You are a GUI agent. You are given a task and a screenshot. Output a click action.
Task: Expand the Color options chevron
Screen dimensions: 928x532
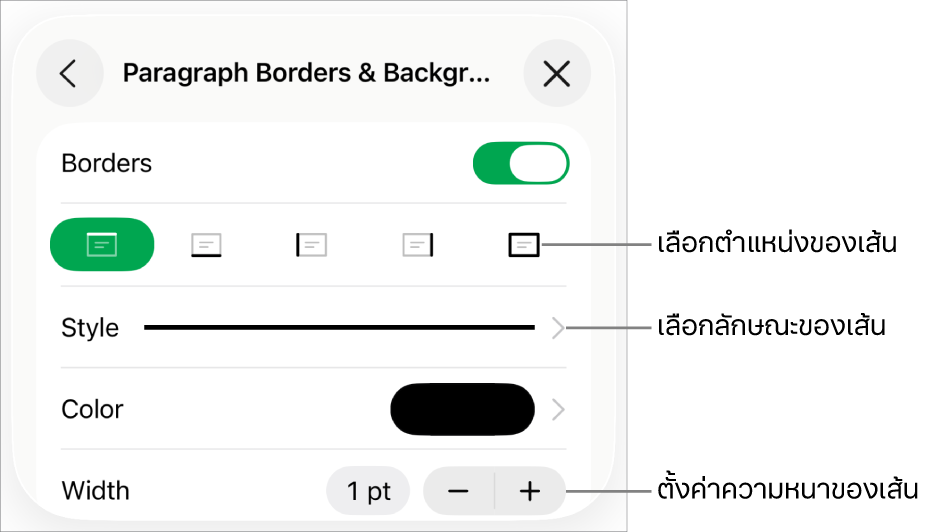(x=558, y=410)
